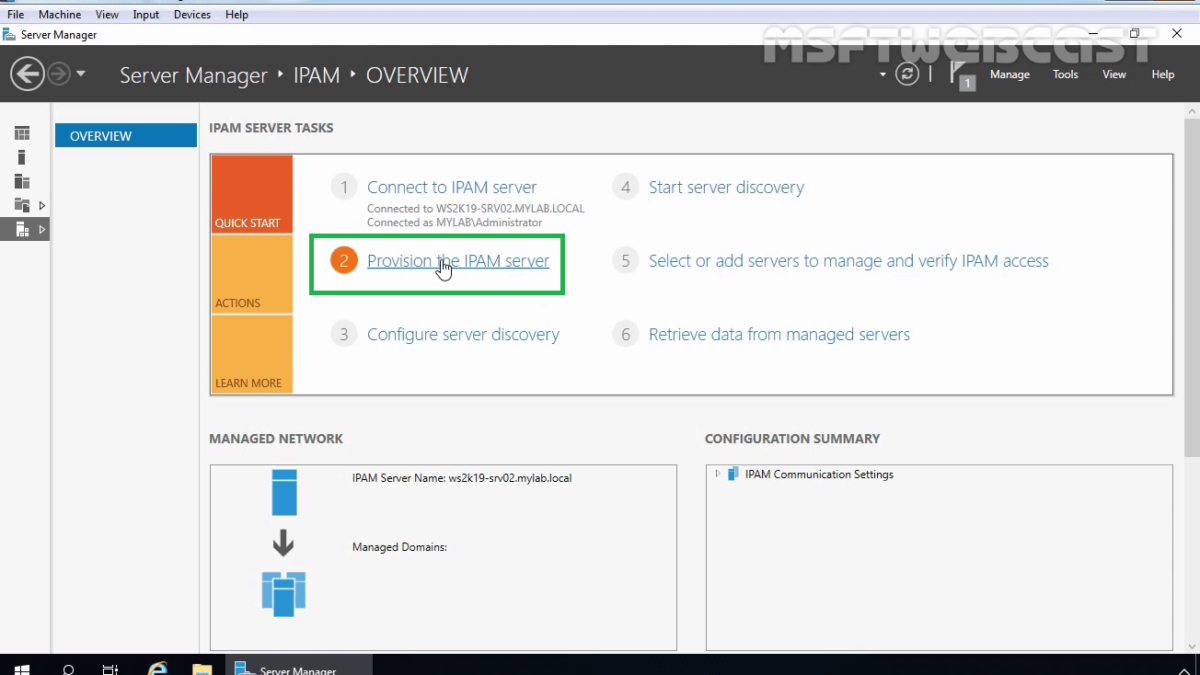
Task: Click 'Connected as MYLAB\Administrator' text
Action: click(454, 222)
